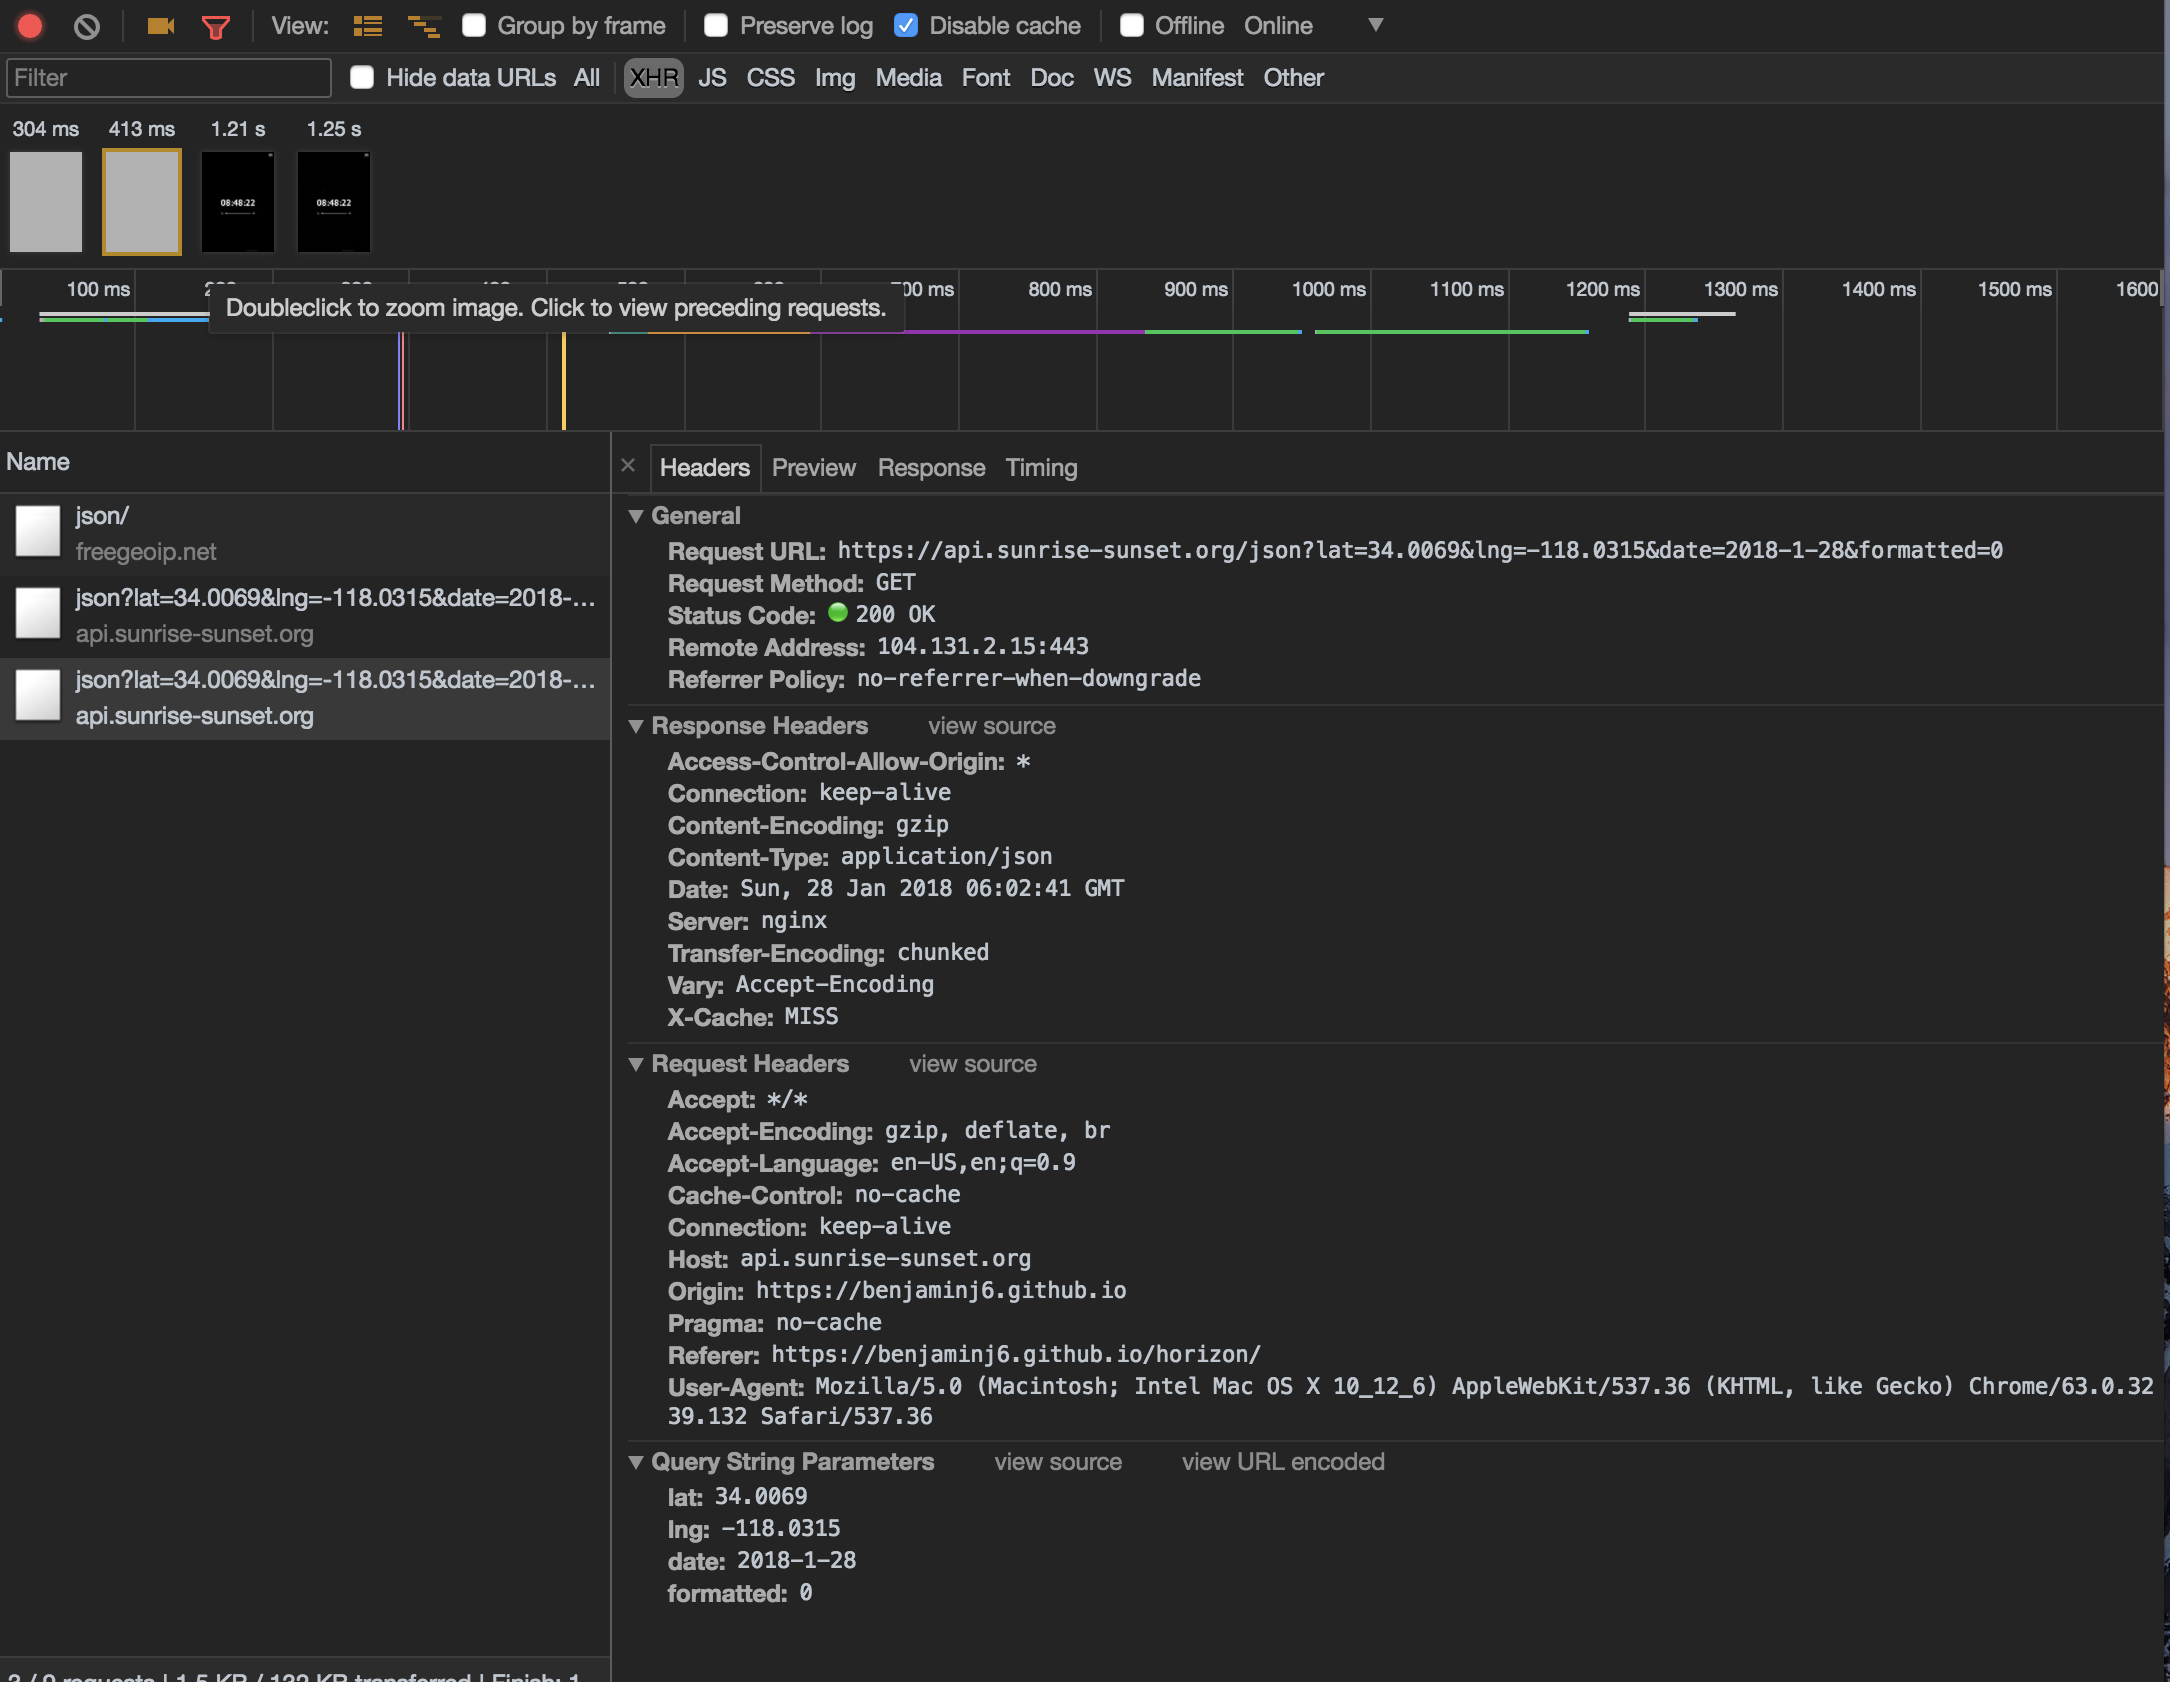Click the 1000 ms timeline marker
Viewport: 2170px width, 1682px height.
pyautogui.click(x=1328, y=289)
